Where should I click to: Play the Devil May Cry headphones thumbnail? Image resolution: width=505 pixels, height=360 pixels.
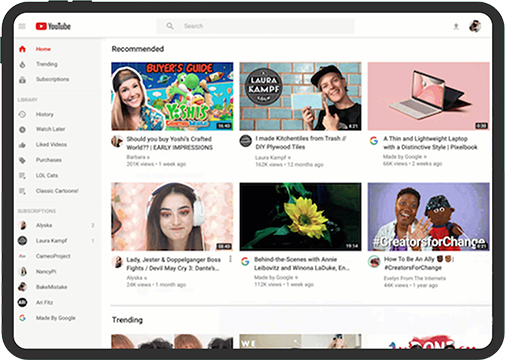pyautogui.click(x=172, y=217)
